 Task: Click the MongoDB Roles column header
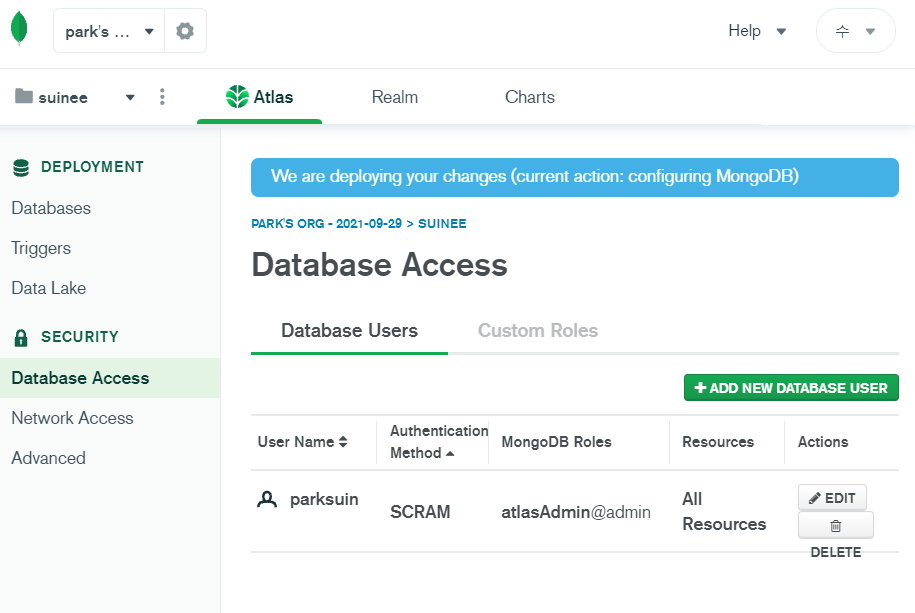click(557, 442)
